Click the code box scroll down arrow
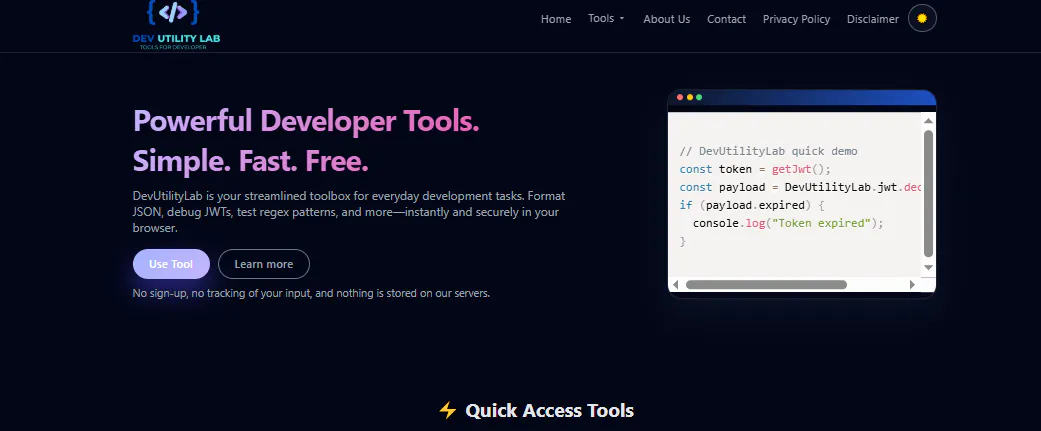Viewport: 1041px width, 431px height. (x=928, y=267)
